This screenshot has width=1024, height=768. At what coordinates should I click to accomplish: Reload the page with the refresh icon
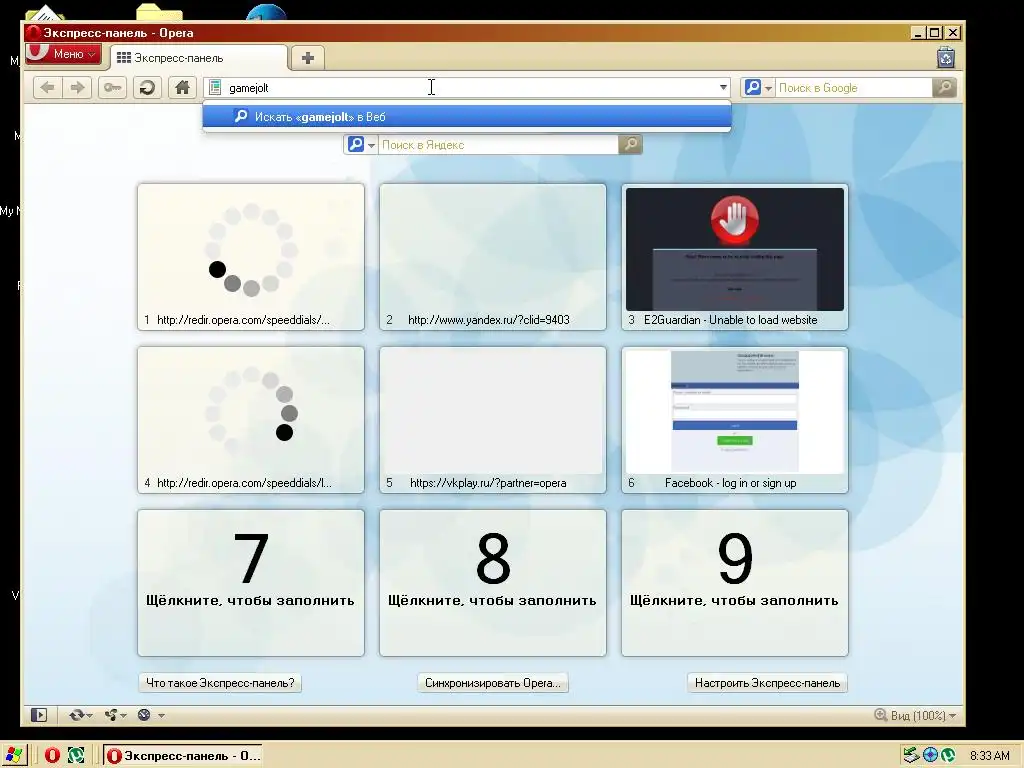148,88
